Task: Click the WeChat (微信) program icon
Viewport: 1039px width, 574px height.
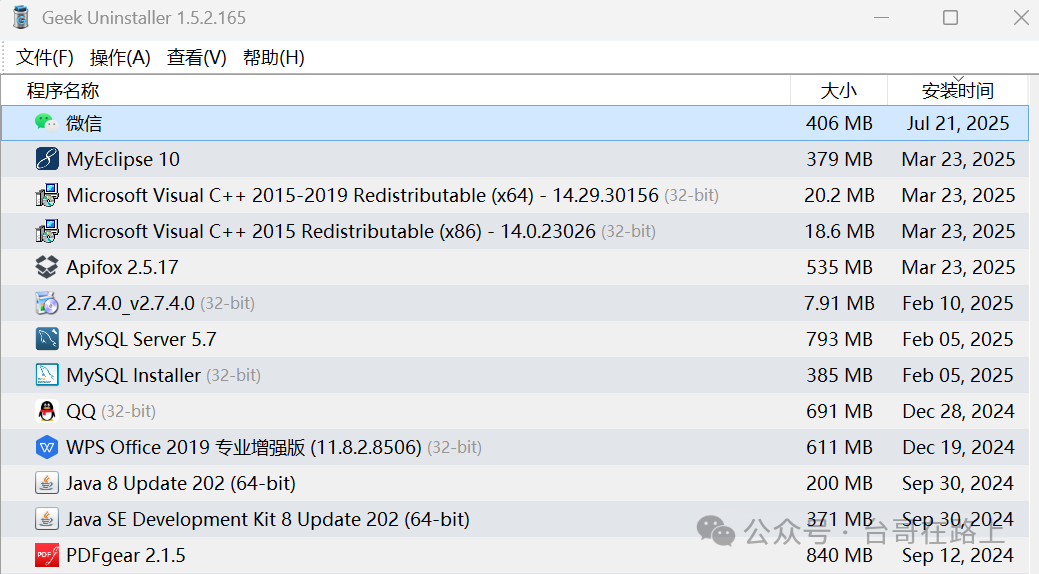Action: tap(46, 123)
